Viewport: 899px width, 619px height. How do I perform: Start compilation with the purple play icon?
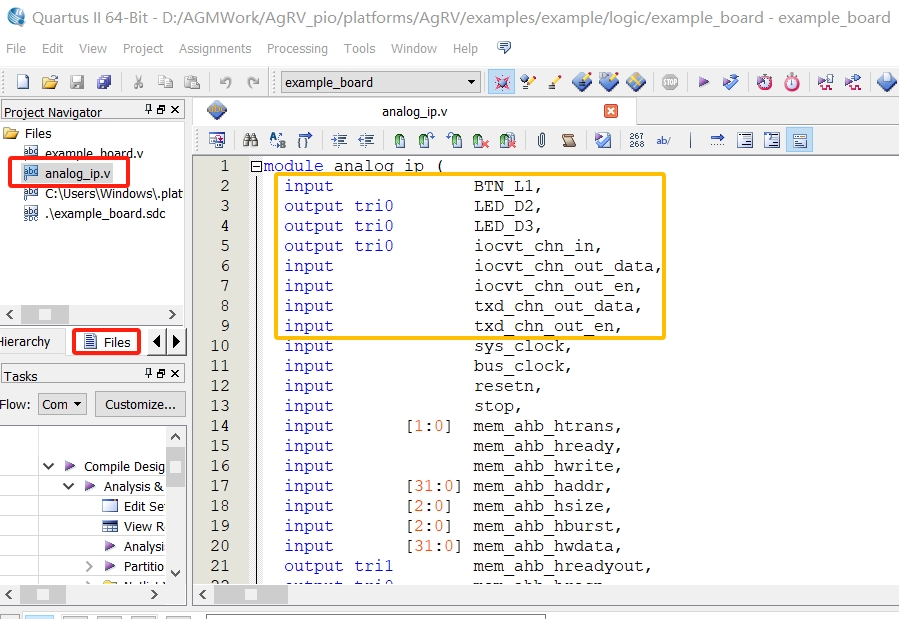[703, 82]
